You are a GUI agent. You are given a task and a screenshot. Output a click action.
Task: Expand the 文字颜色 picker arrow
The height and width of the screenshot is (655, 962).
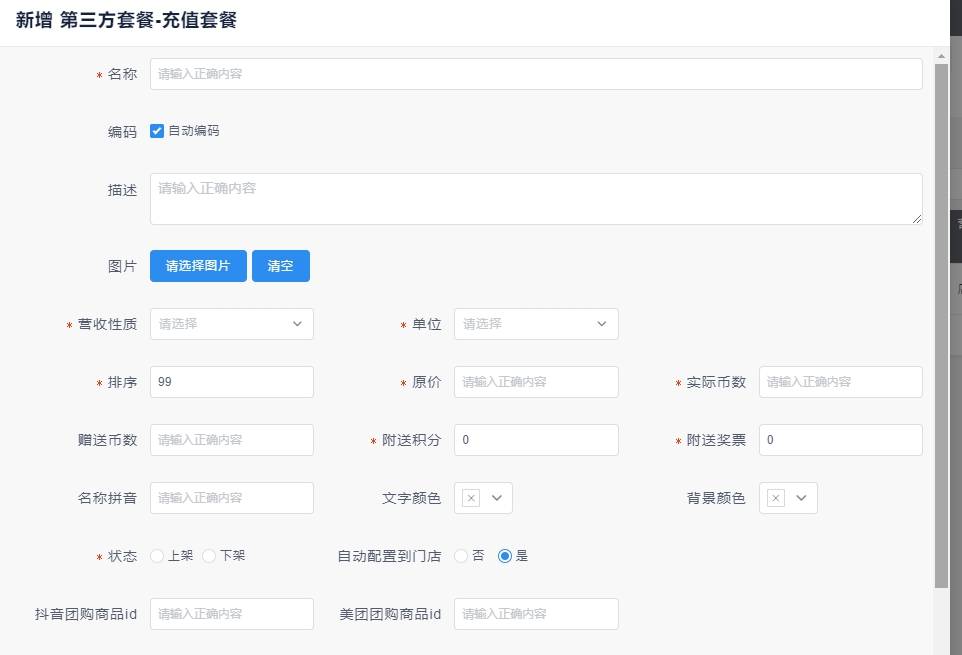[497, 498]
